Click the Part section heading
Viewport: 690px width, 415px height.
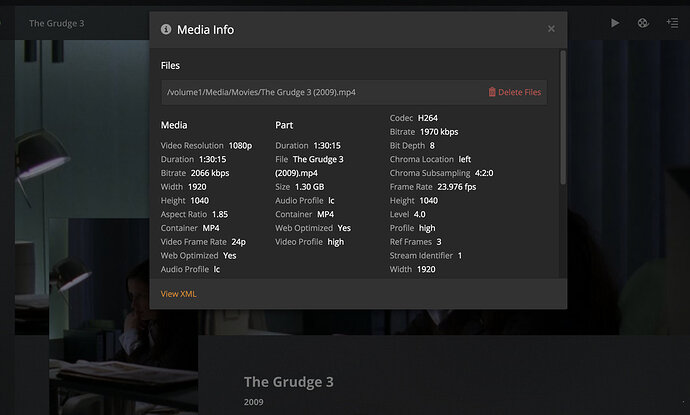click(284, 125)
